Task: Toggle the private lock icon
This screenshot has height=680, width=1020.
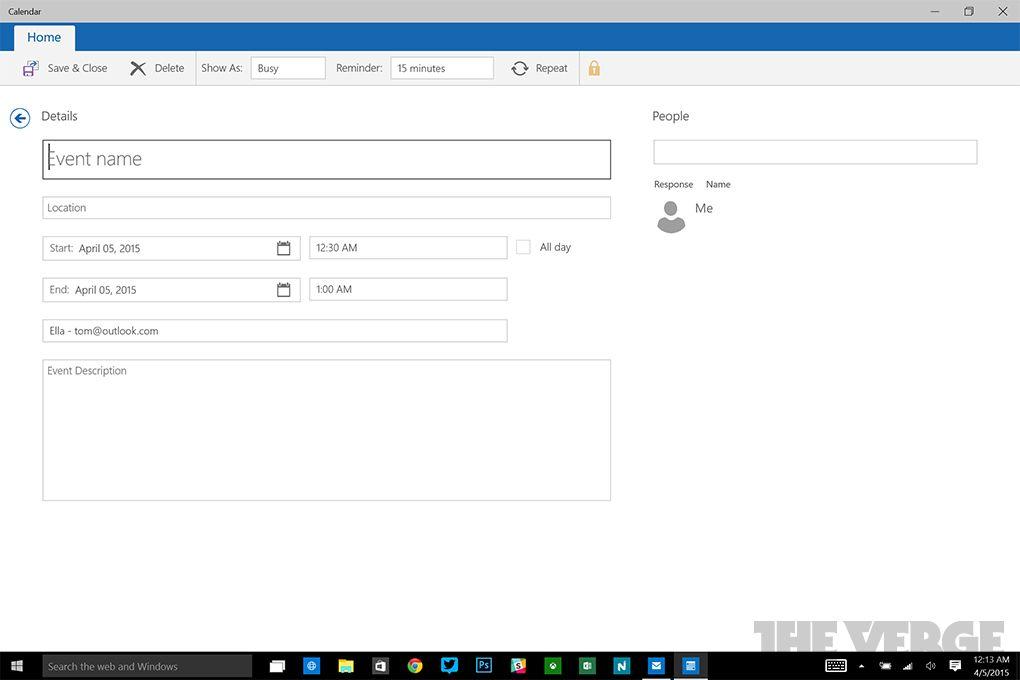Action: tap(594, 69)
